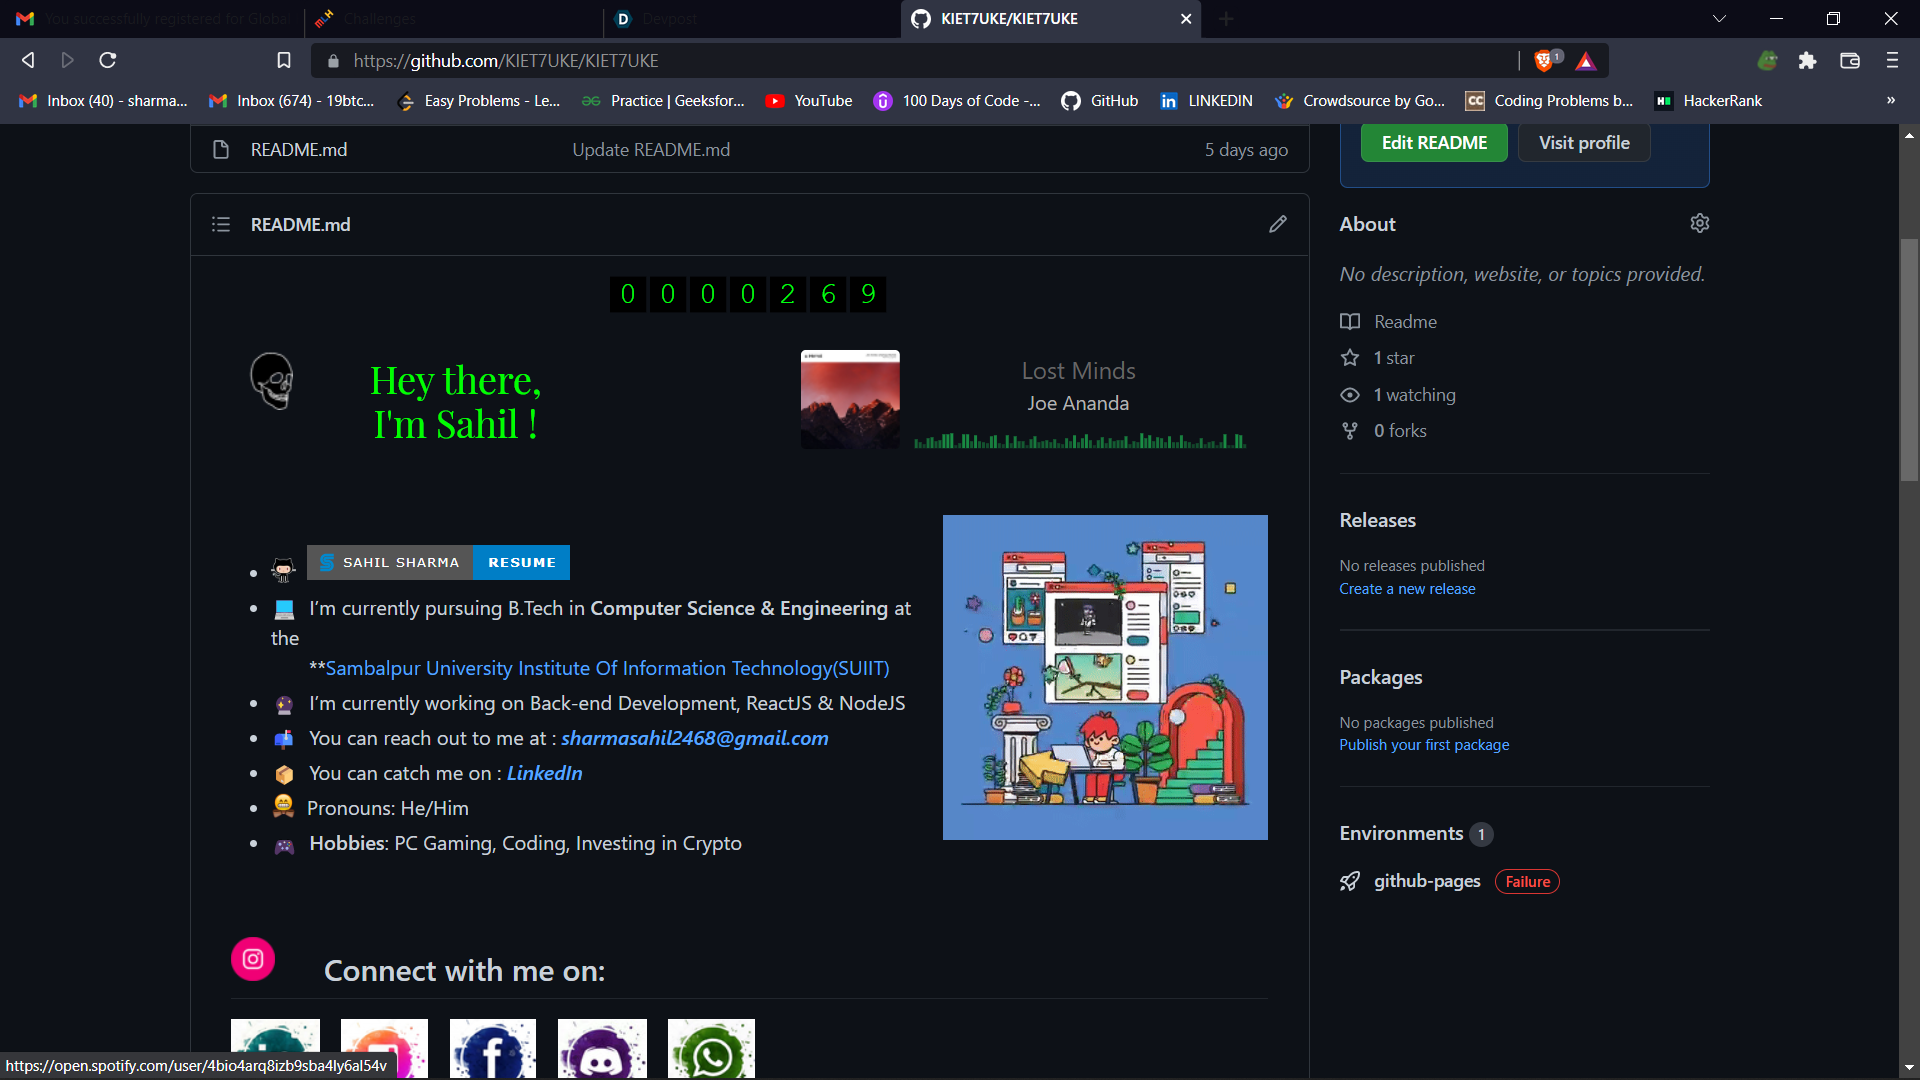Click the README pencil edit icon
This screenshot has width=1920, height=1080.
[1277, 224]
